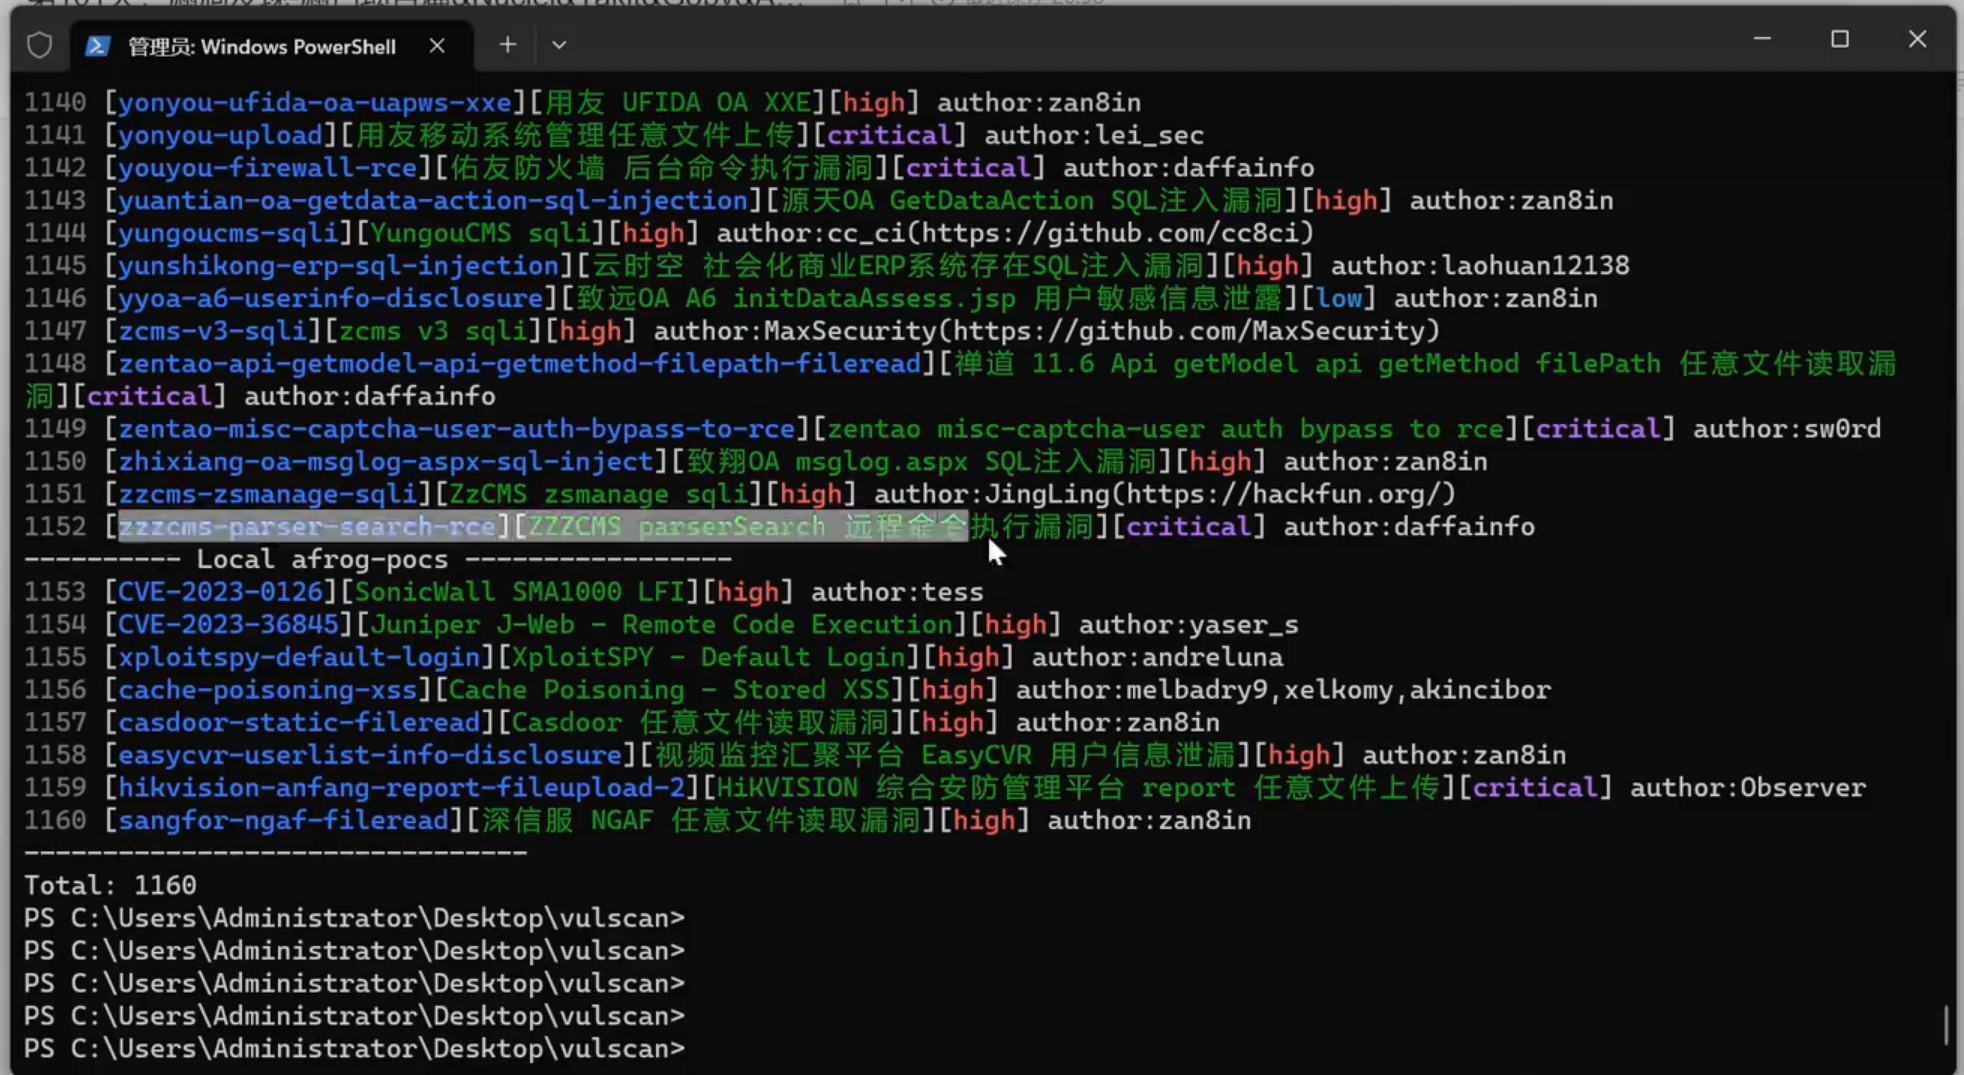Click the PowerShell icon on the tab
The image size is (1964, 1075).
point(97,46)
